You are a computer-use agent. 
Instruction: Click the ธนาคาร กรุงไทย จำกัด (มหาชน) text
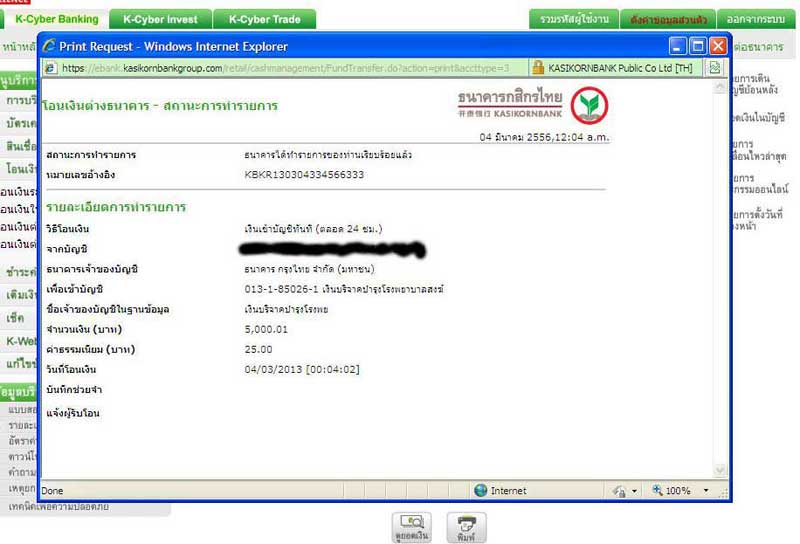309,269
